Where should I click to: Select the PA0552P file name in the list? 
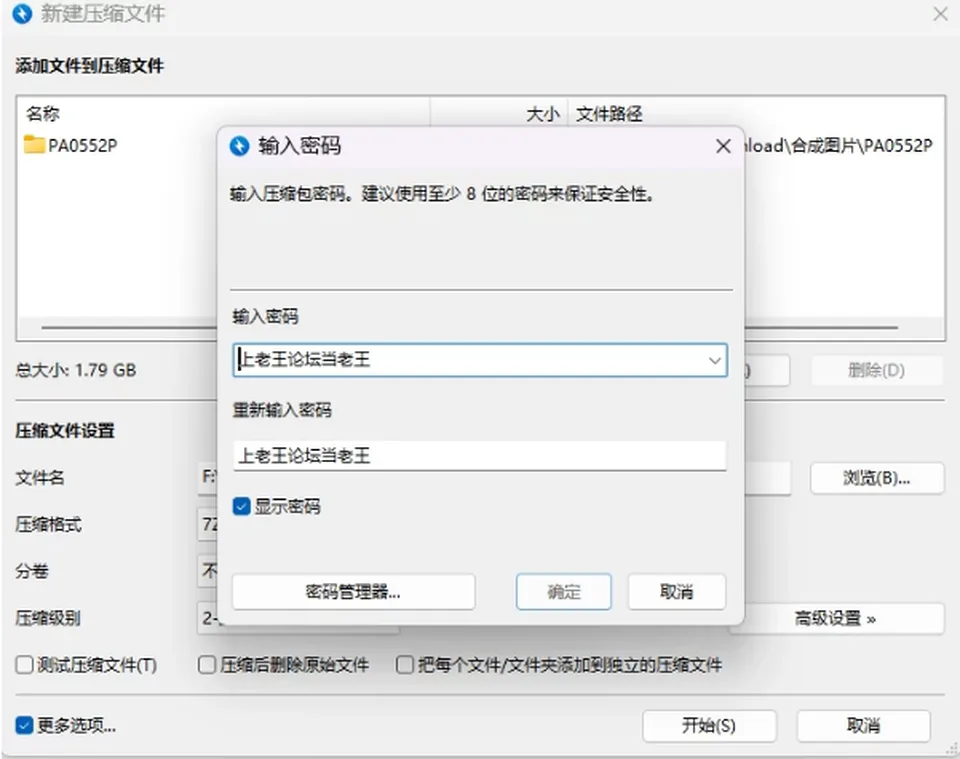pos(83,146)
